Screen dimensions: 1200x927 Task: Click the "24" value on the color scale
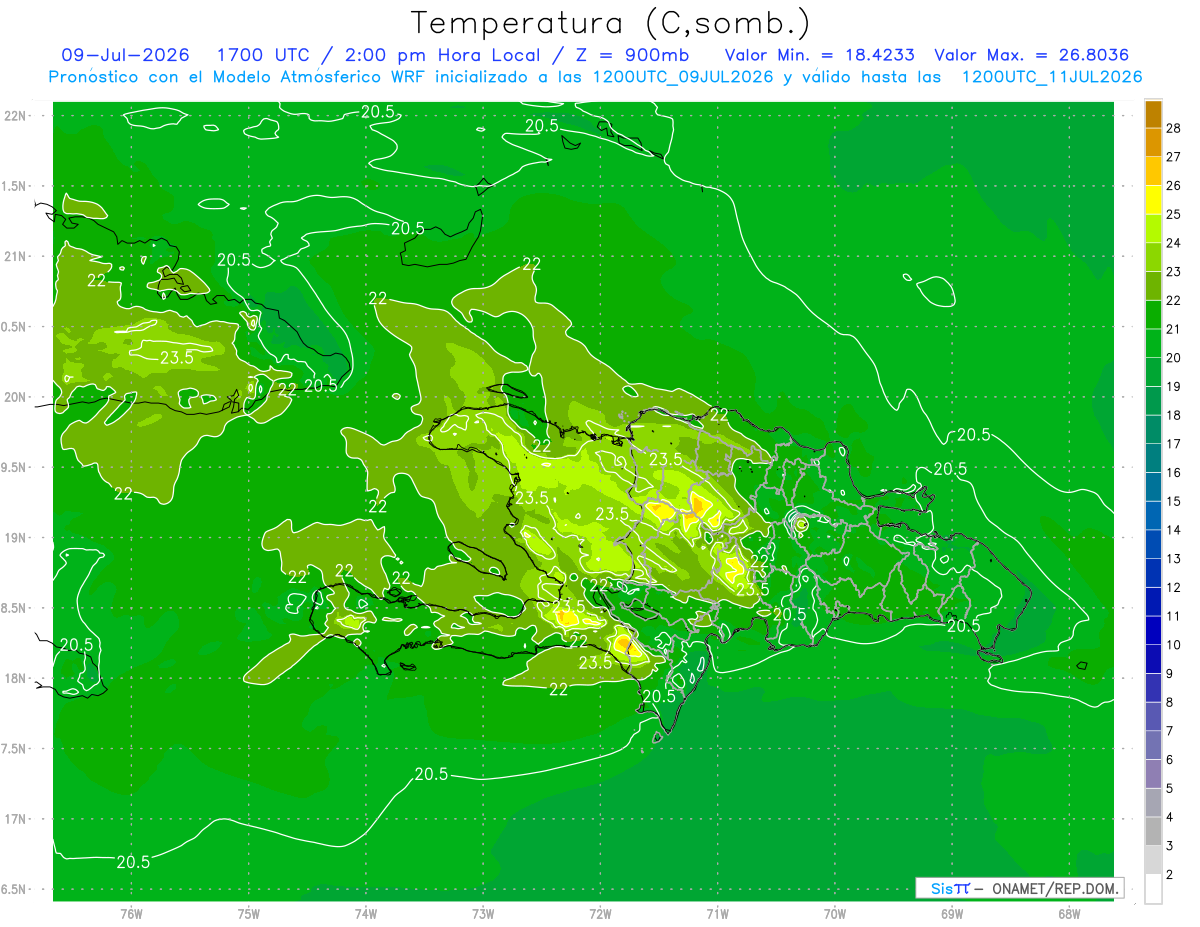pos(1174,243)
